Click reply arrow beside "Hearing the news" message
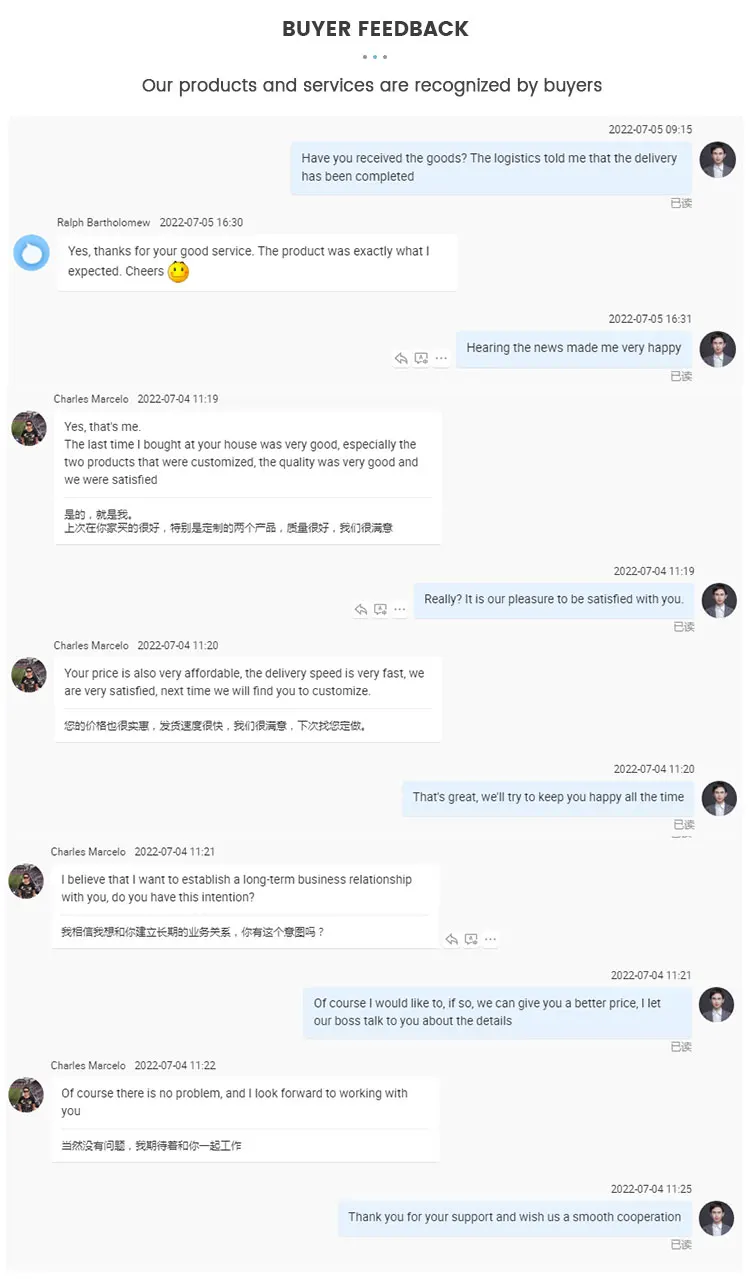Screen dimensions: 750x1279 pos(401,359)
